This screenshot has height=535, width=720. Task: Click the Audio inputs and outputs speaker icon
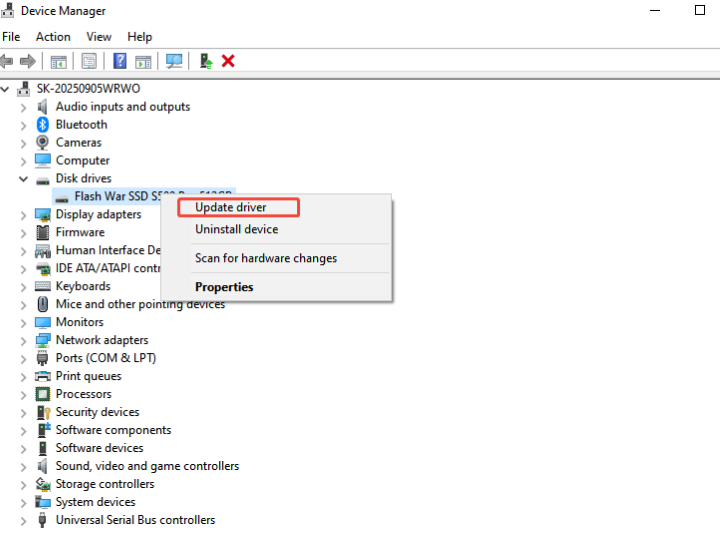42,107
